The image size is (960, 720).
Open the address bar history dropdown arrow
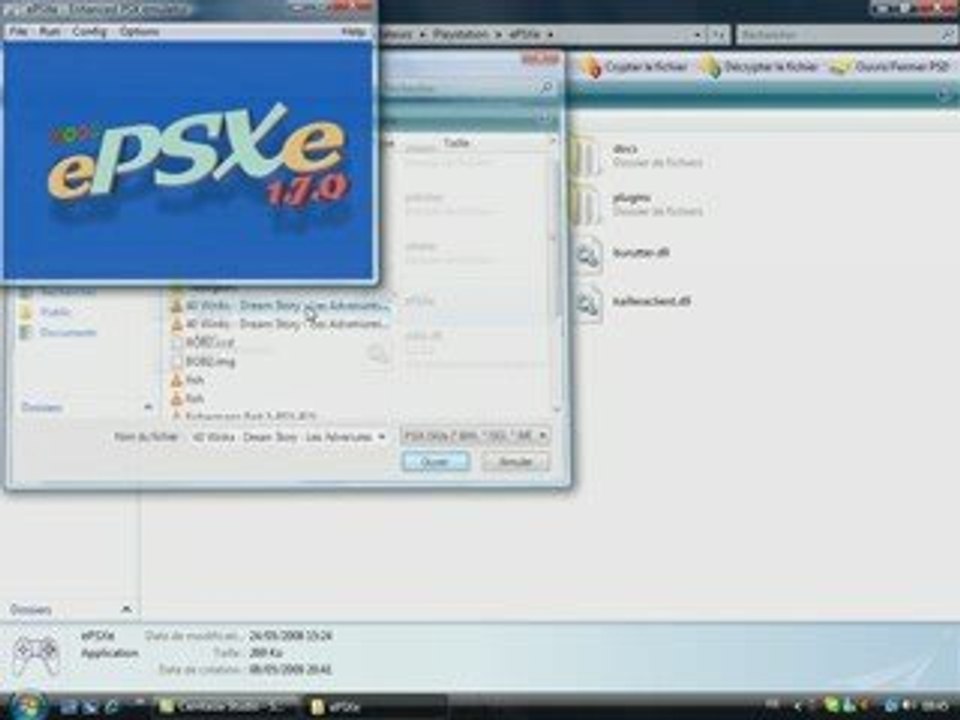(697, 34)
